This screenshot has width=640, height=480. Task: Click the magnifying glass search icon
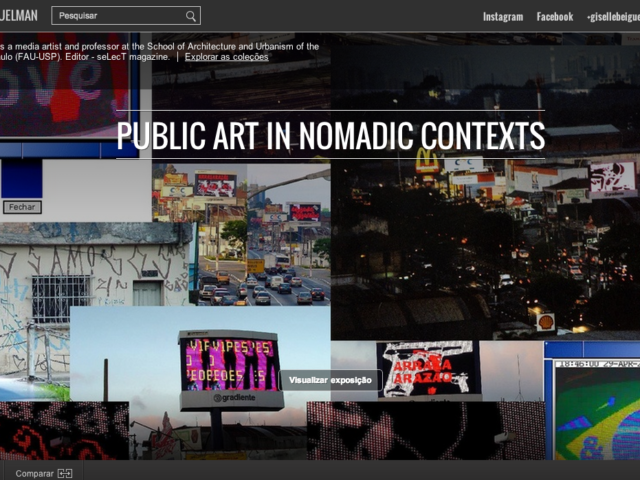[x=191, y=16]
